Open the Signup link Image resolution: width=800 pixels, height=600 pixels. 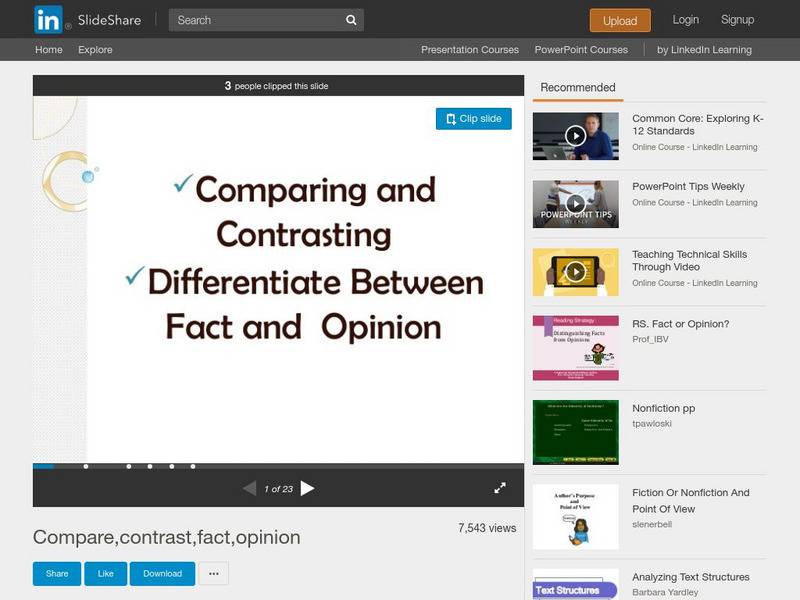click(x=737, y=20)
